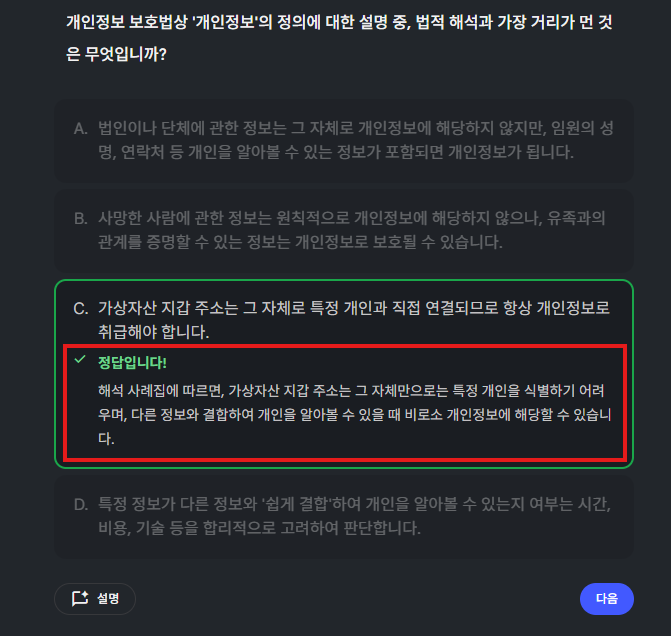The height and width of the screenshot is (636, 671).
Task: Select answer option D about '쉽게 결합' 판단
Action: pyautogui.click(x=344, y=516)
